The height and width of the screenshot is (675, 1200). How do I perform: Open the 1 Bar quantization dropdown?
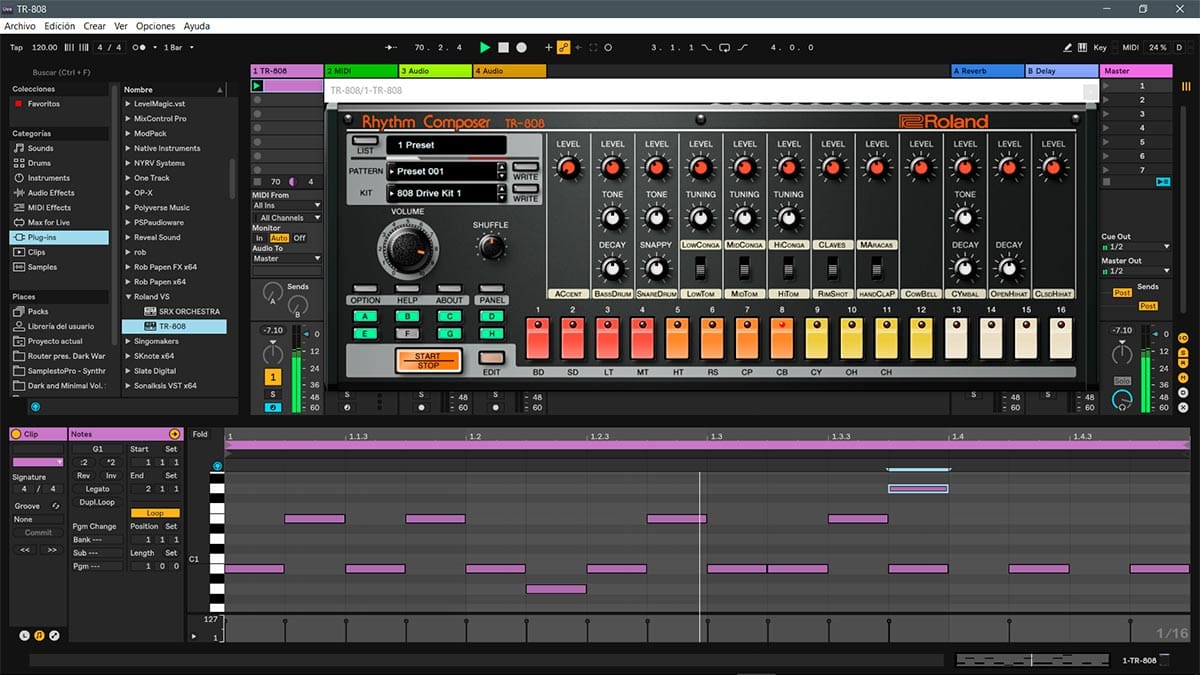click(179, 47)
